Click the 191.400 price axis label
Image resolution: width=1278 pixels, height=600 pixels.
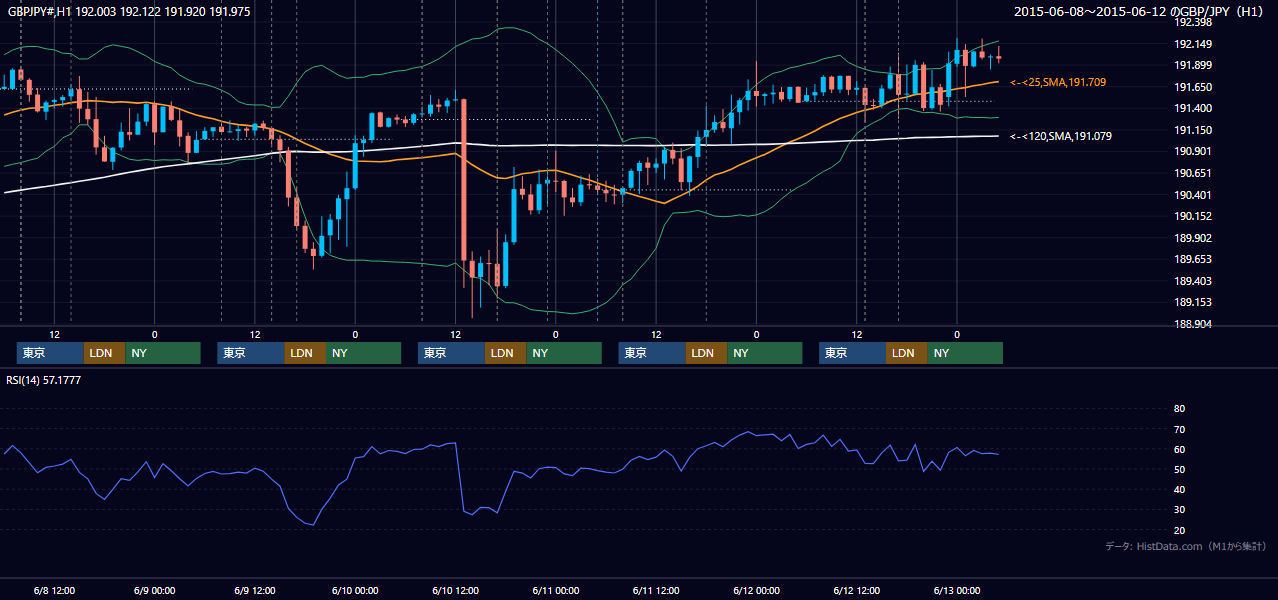pos(1193,109)
